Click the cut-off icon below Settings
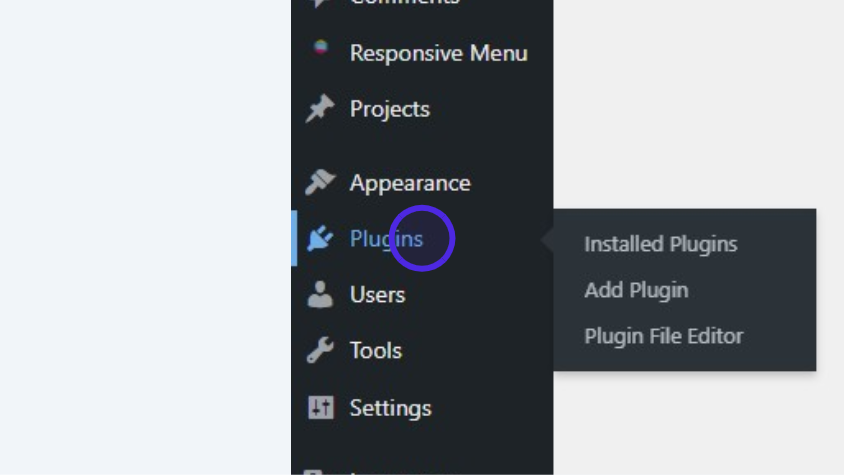This screenshot has width=844, height=475. click(x=313, y=470)
